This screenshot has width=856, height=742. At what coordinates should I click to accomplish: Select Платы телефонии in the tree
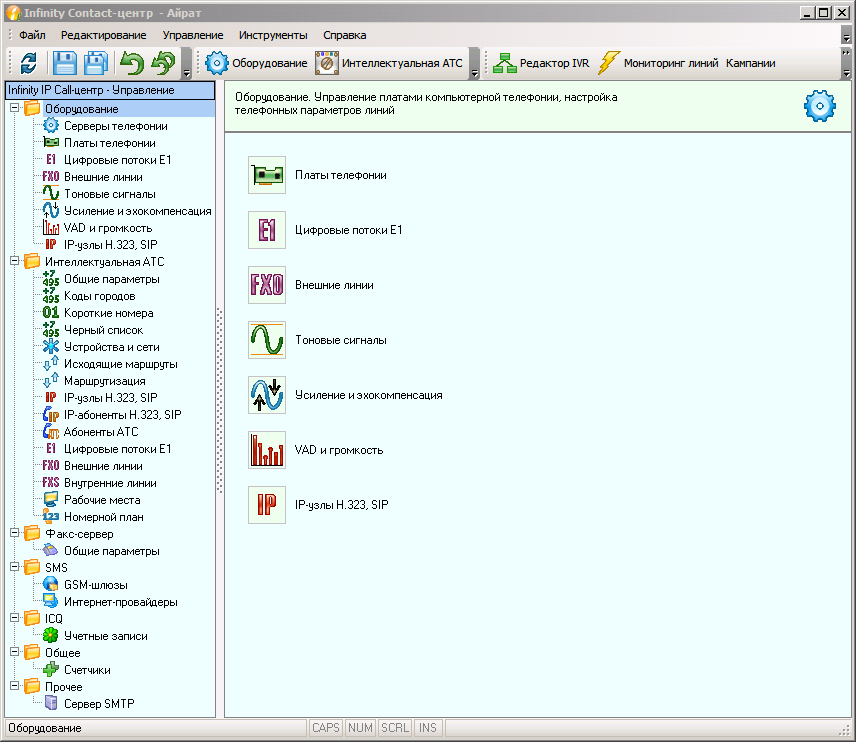(x=110, y=143)
